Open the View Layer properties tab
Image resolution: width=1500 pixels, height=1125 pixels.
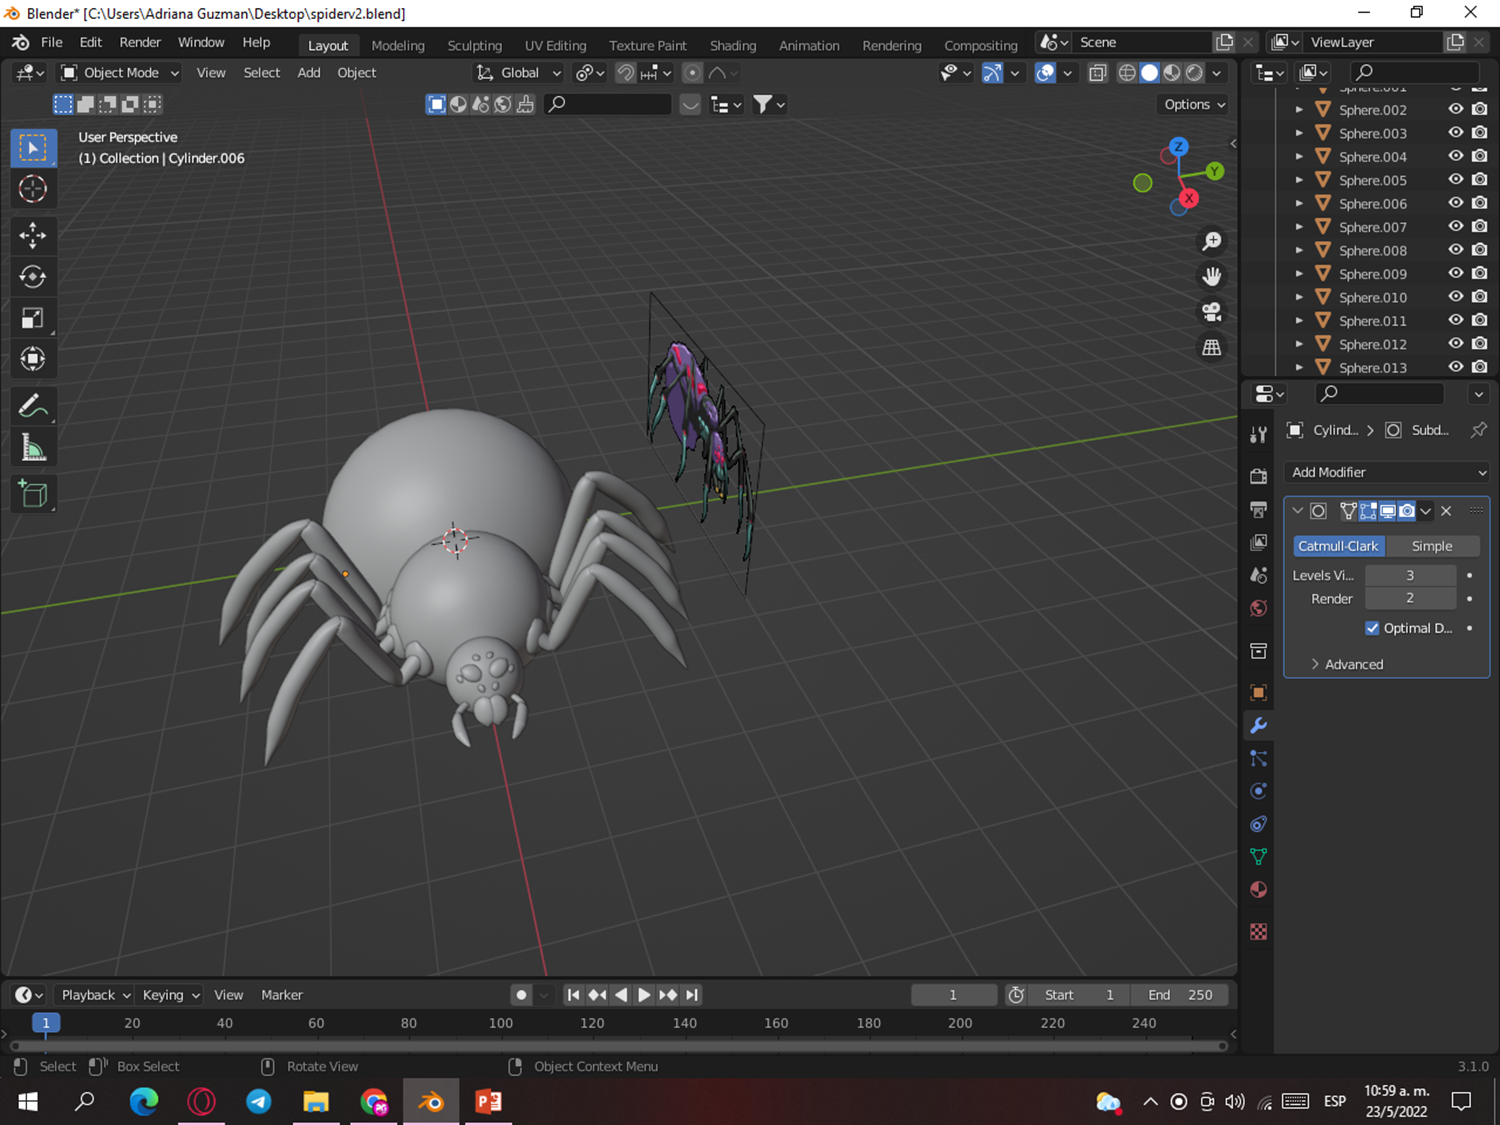[x=1259, y=542]
